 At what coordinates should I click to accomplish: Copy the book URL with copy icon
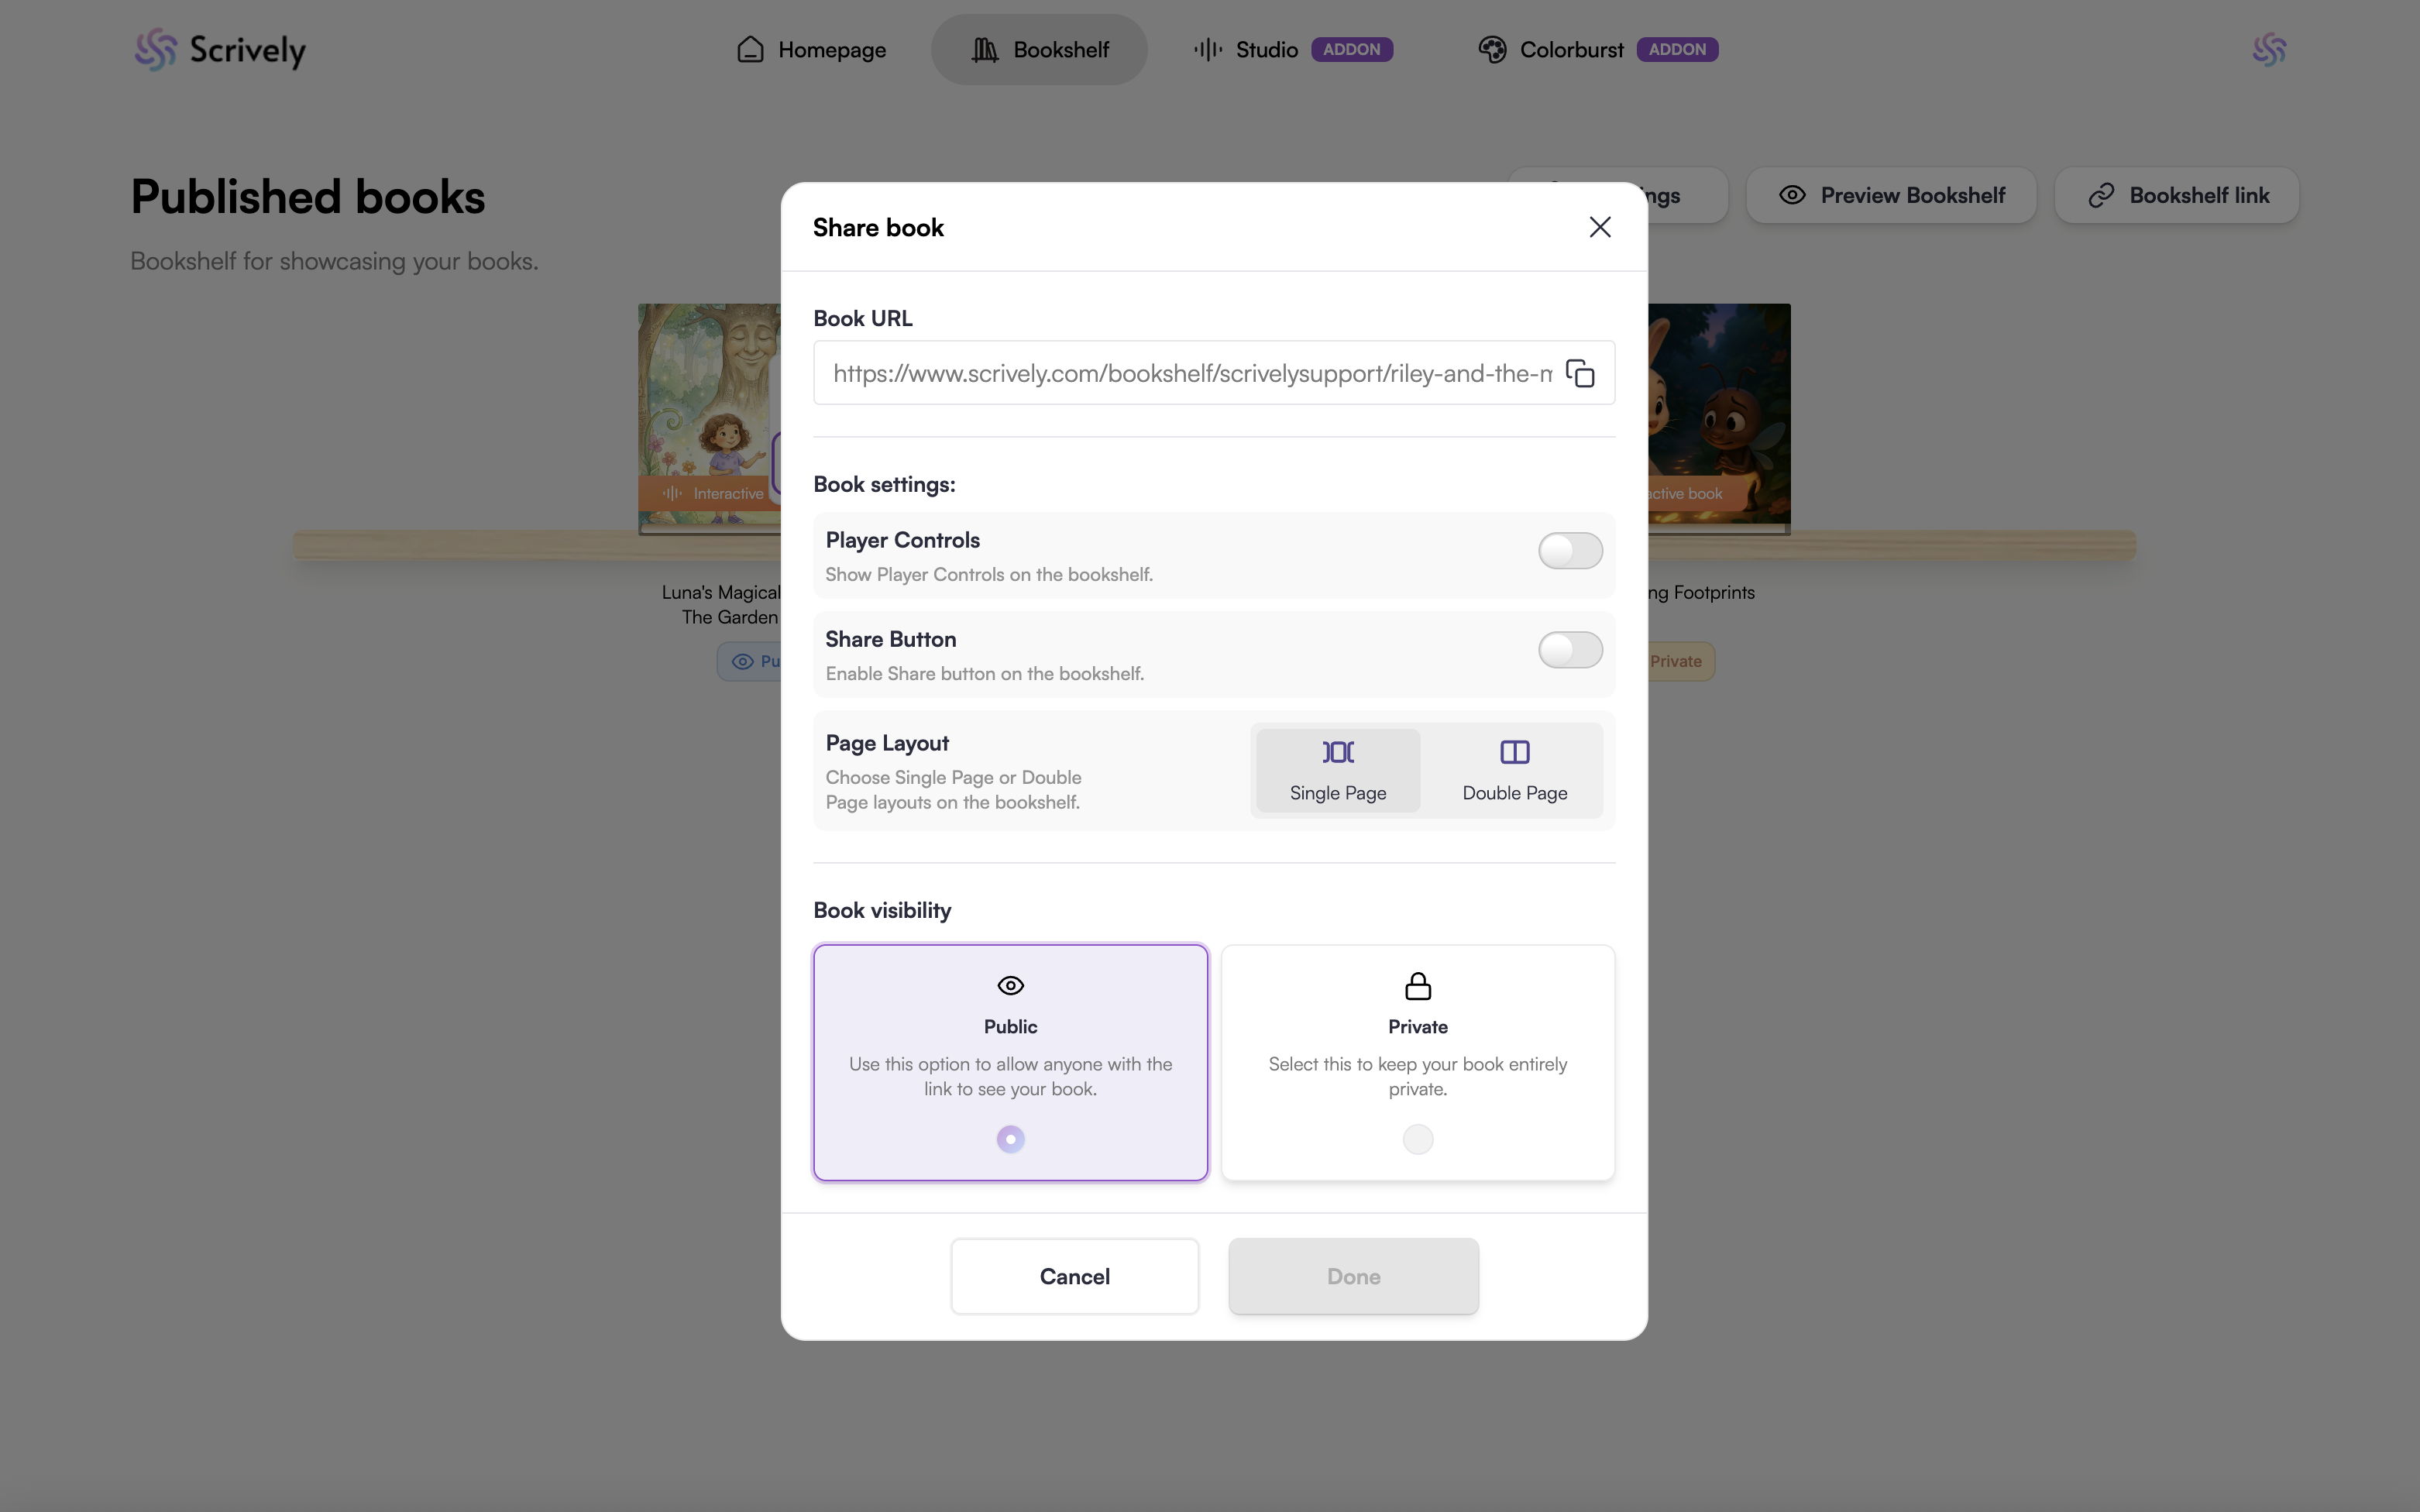[x=1580, y=373]
